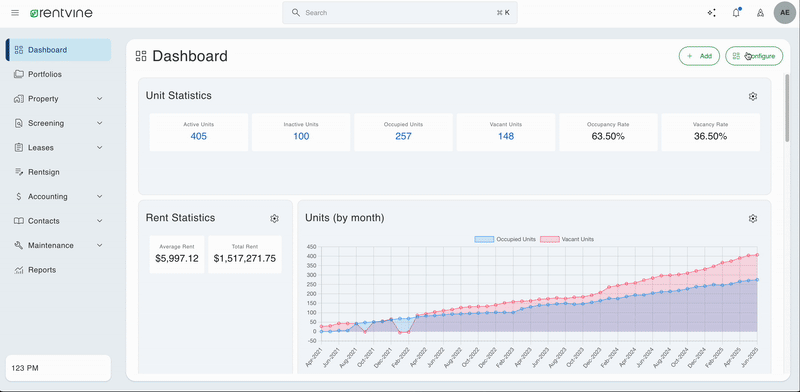
Task: Open the sparkle AI assistant icon
Action: pos(711,13)
